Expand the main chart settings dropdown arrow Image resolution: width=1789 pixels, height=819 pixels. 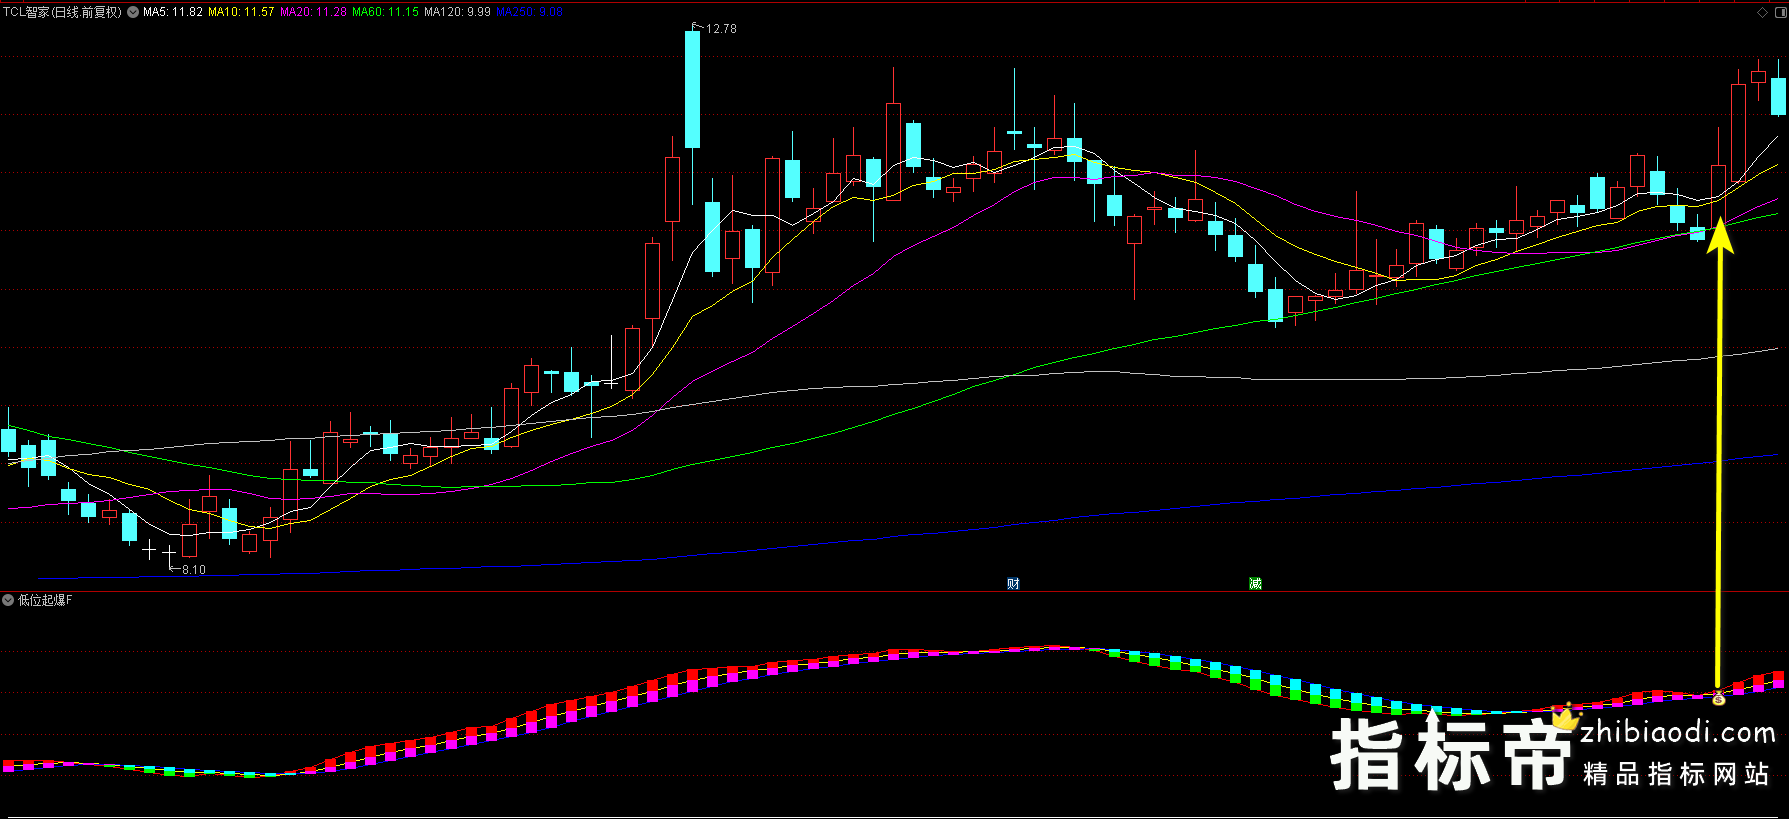[x=133, y=12]
